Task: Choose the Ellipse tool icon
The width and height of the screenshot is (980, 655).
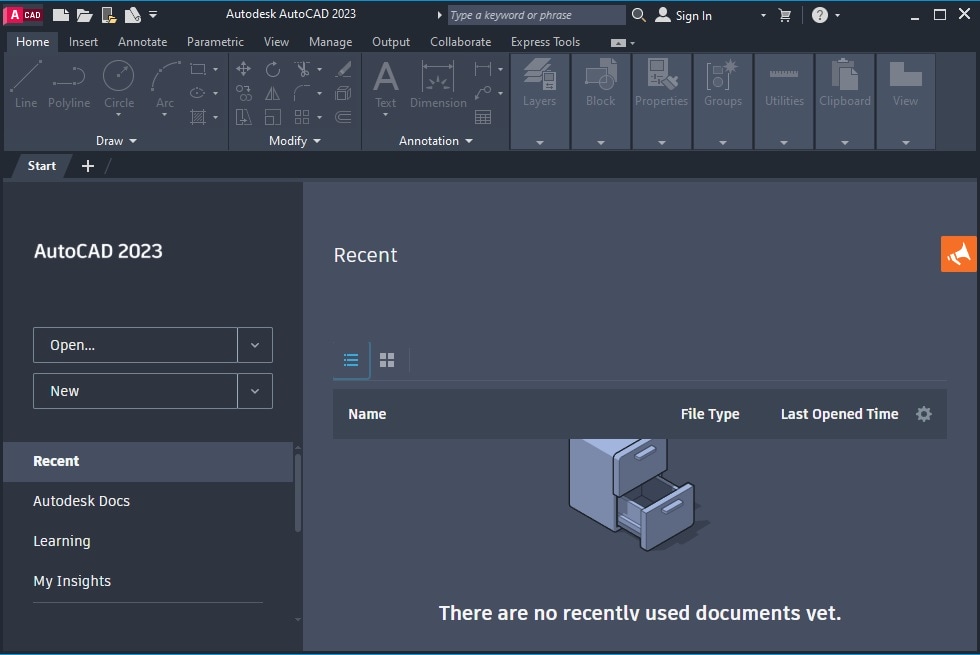Action: [198, 93]
